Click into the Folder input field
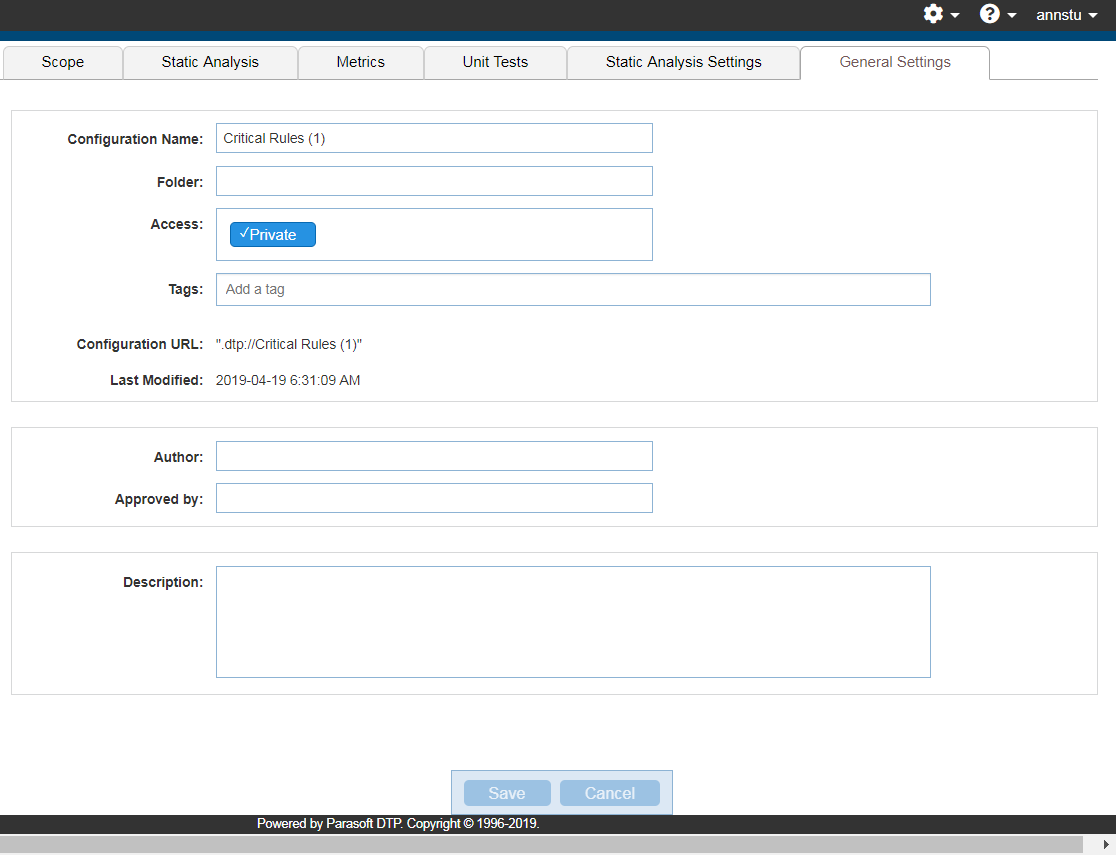The height and width of the screenshot is (855, 1116). 434,181
